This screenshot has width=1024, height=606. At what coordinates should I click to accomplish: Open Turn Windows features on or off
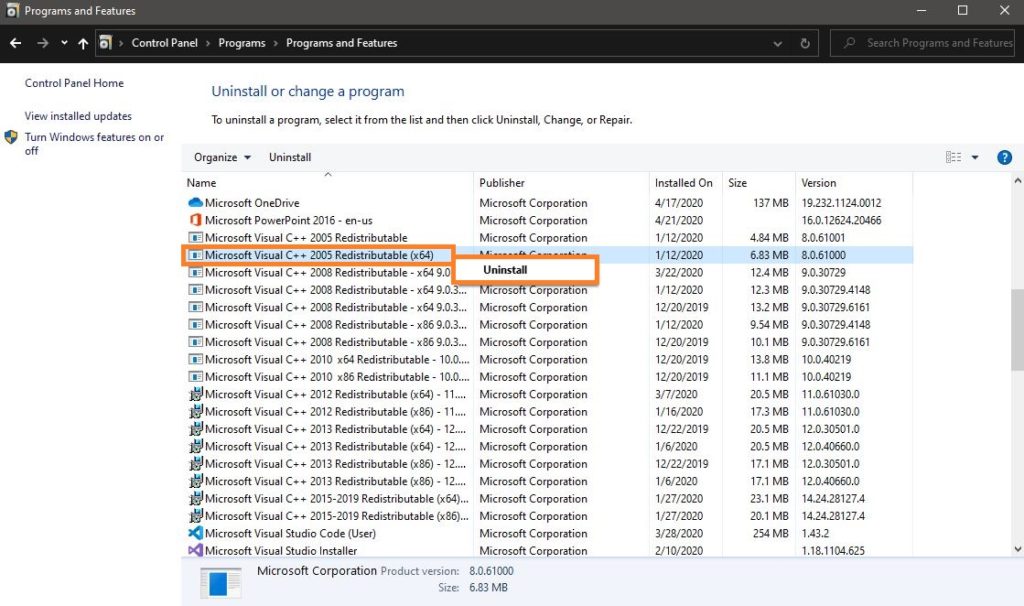[94, 144]
